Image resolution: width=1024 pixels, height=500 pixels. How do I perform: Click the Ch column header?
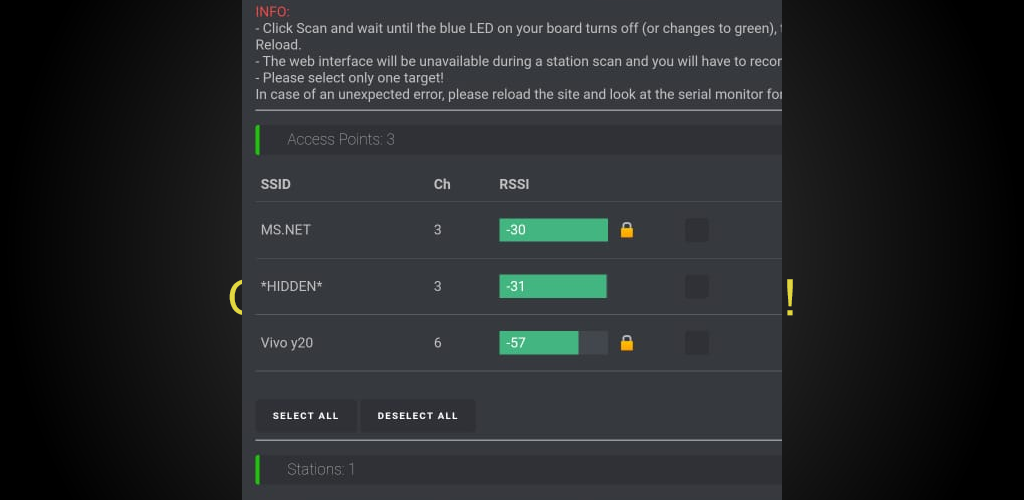point(442,184)
